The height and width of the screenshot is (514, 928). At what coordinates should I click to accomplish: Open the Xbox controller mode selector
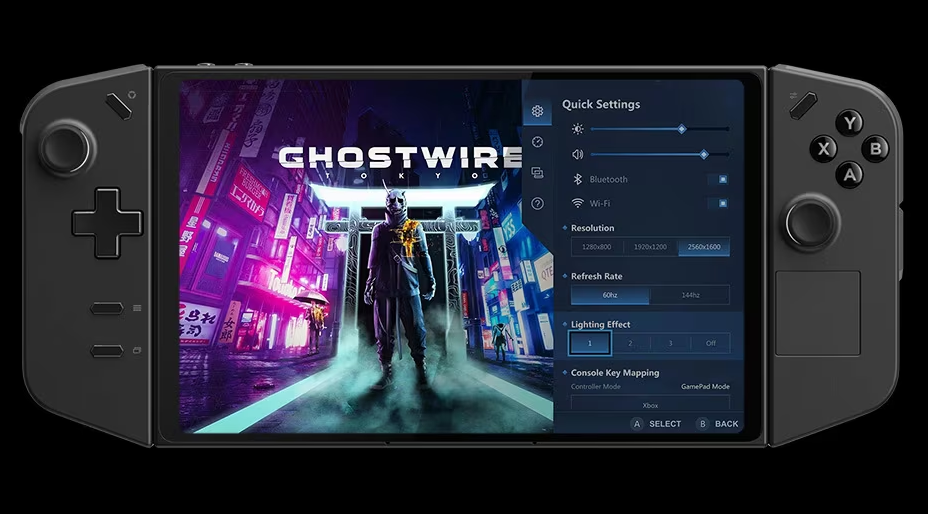pos(650,404)
